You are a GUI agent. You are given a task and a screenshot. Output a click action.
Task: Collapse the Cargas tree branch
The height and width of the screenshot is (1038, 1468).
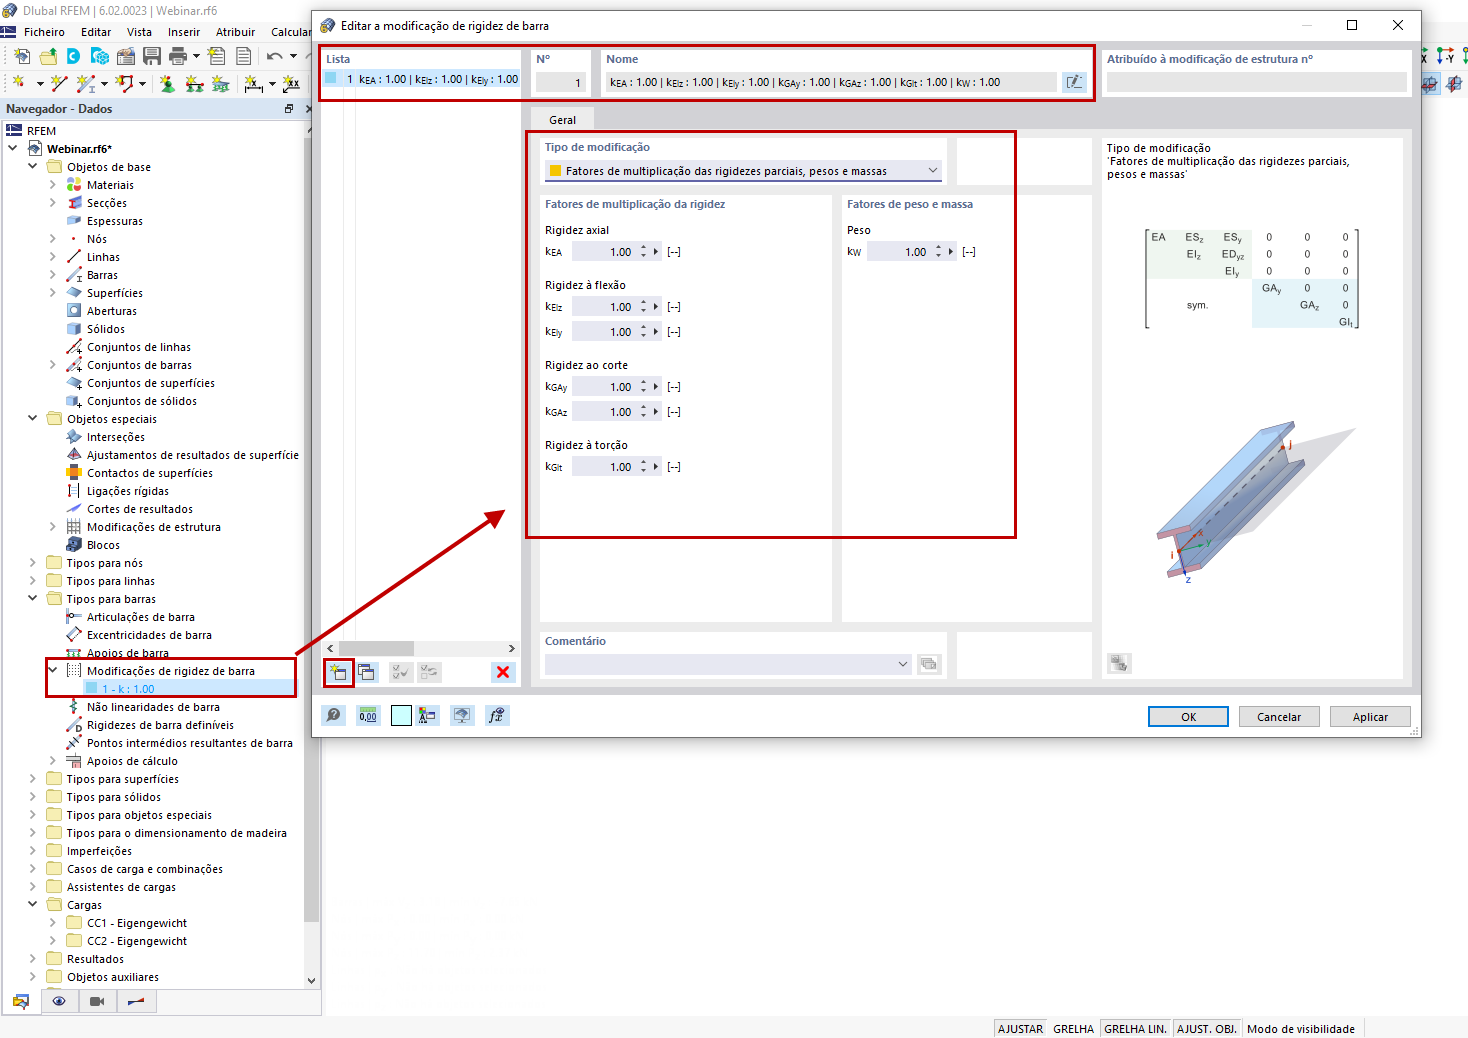pyautogui.click(x=32, y=904)
